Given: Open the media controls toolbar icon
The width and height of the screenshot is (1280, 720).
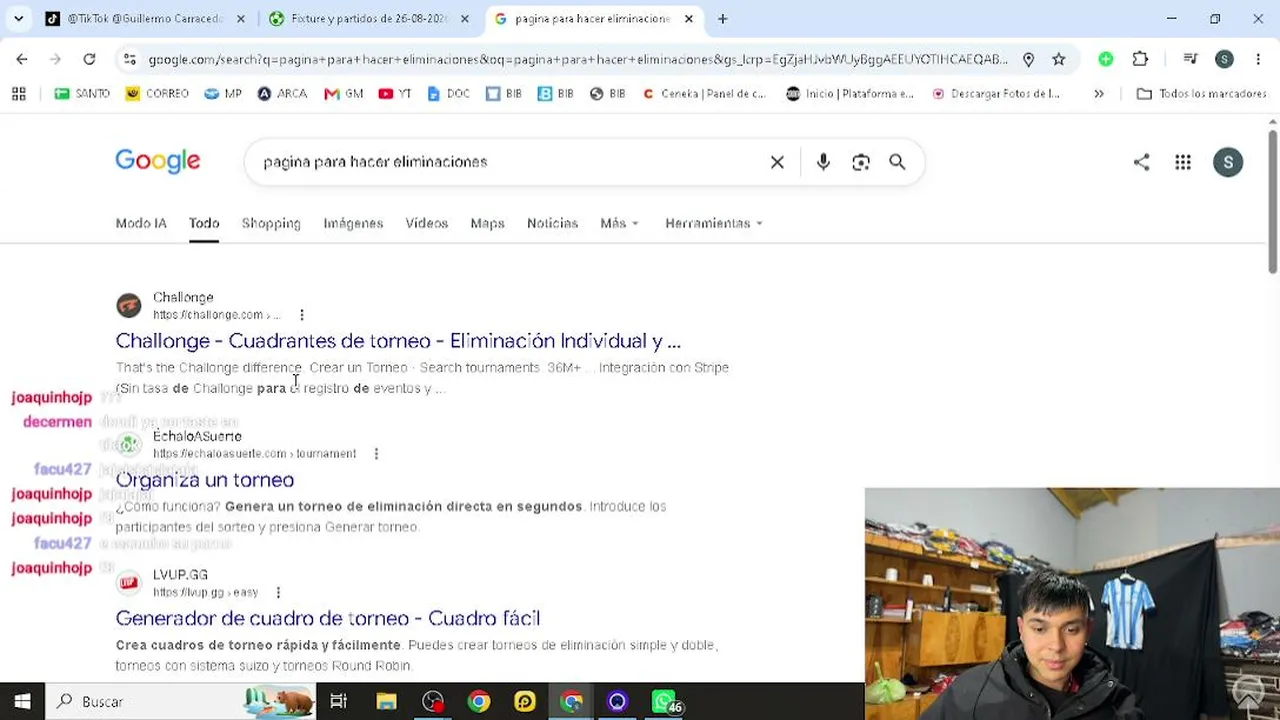Looking at the screenshot, I should pos(1190,59).
